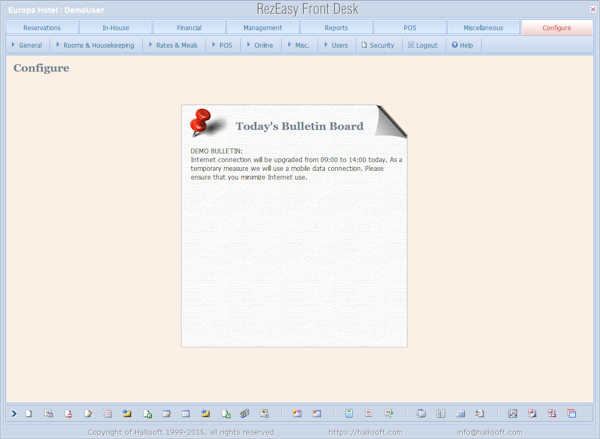Open the Security page item
Screen dimensions: 600x439
[x=378, y=45]
